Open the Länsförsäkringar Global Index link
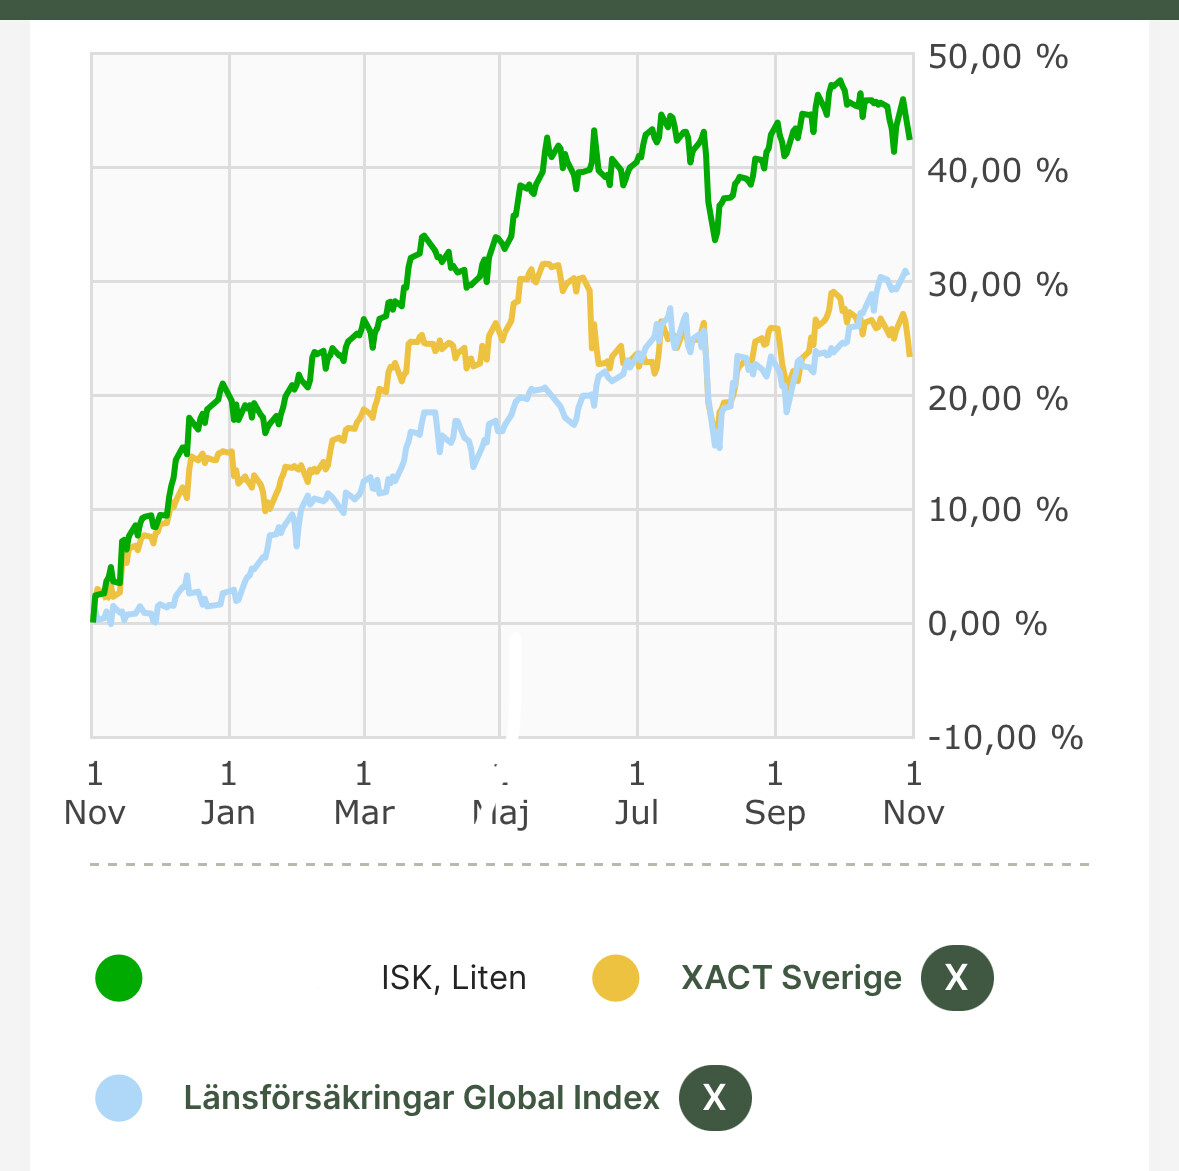This screenshot has height=1171, width=1179. pos(421,1097)
